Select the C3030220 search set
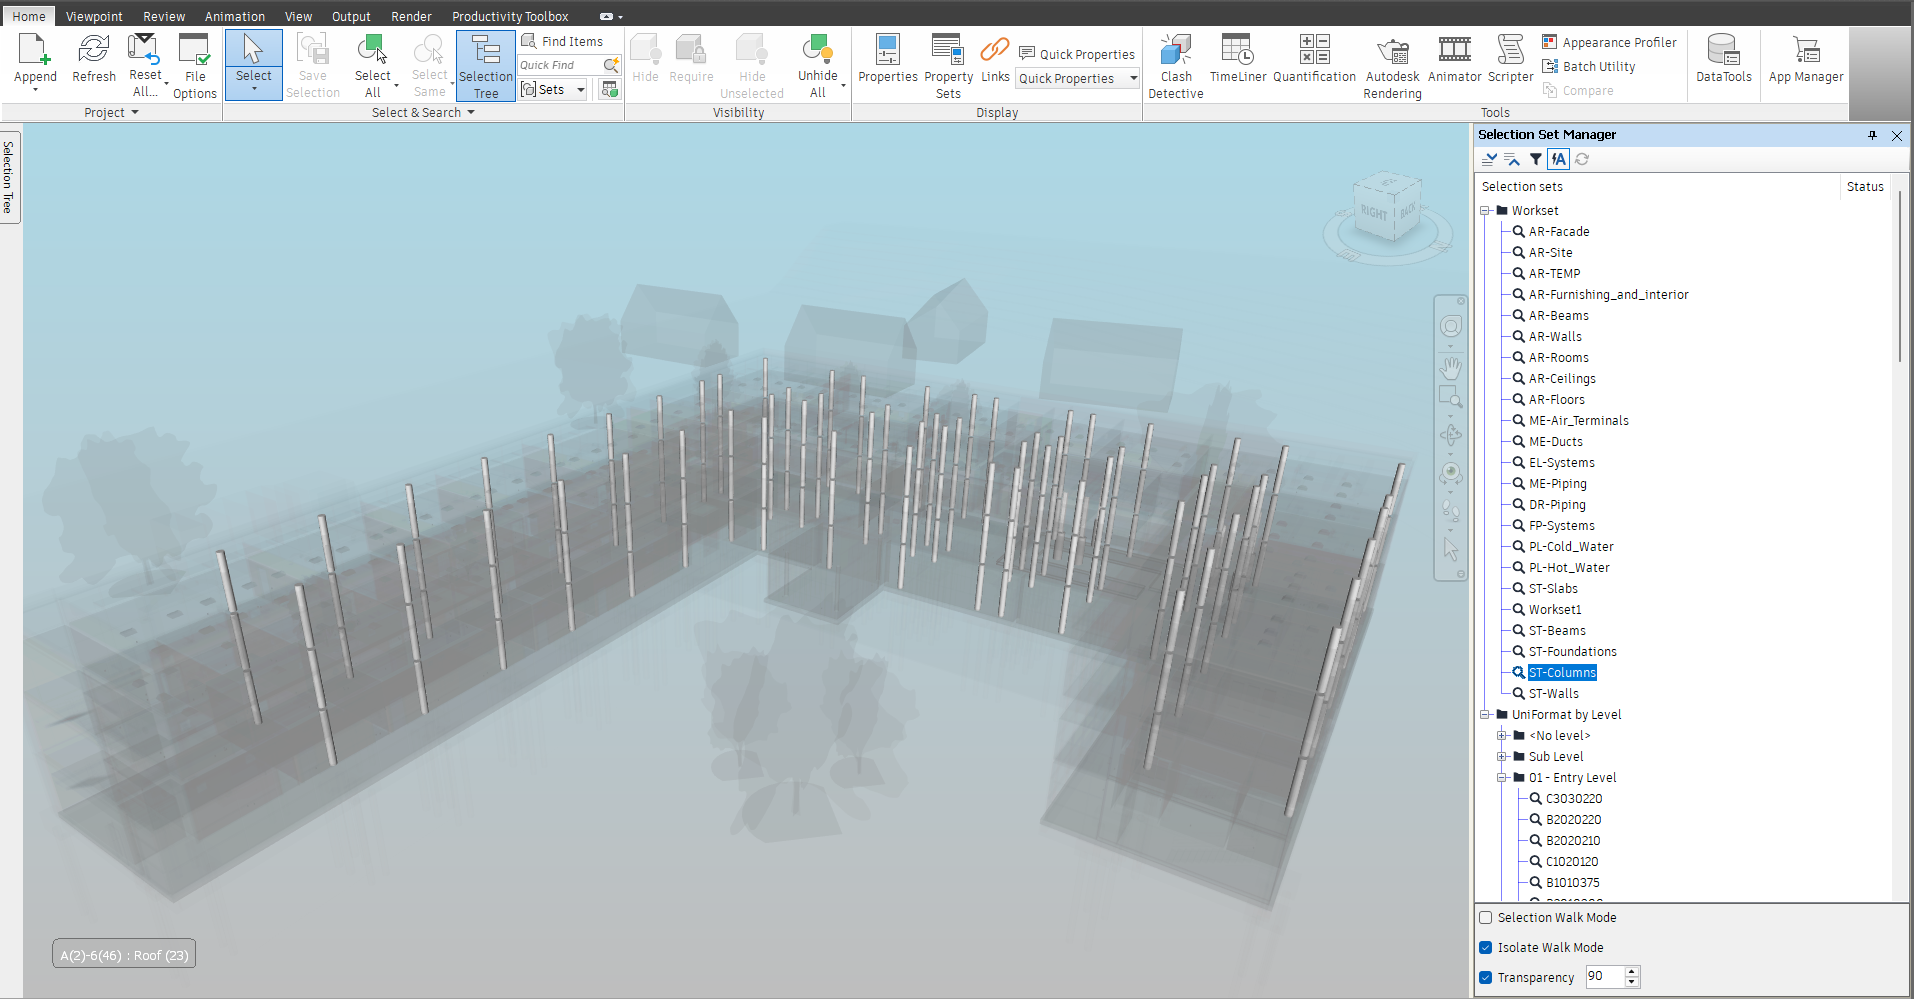Viewport: 1914px width, 999px height. [1574, 799]
